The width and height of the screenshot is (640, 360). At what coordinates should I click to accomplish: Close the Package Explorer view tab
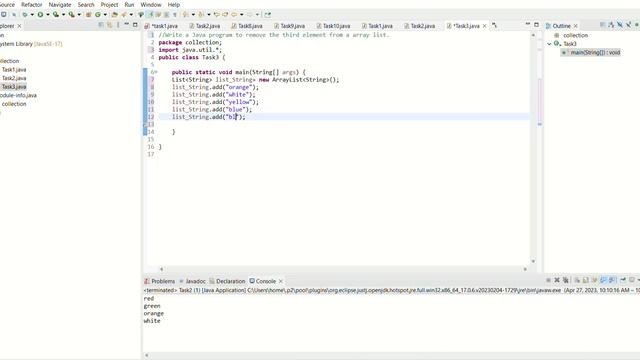(x=19, y=26)
